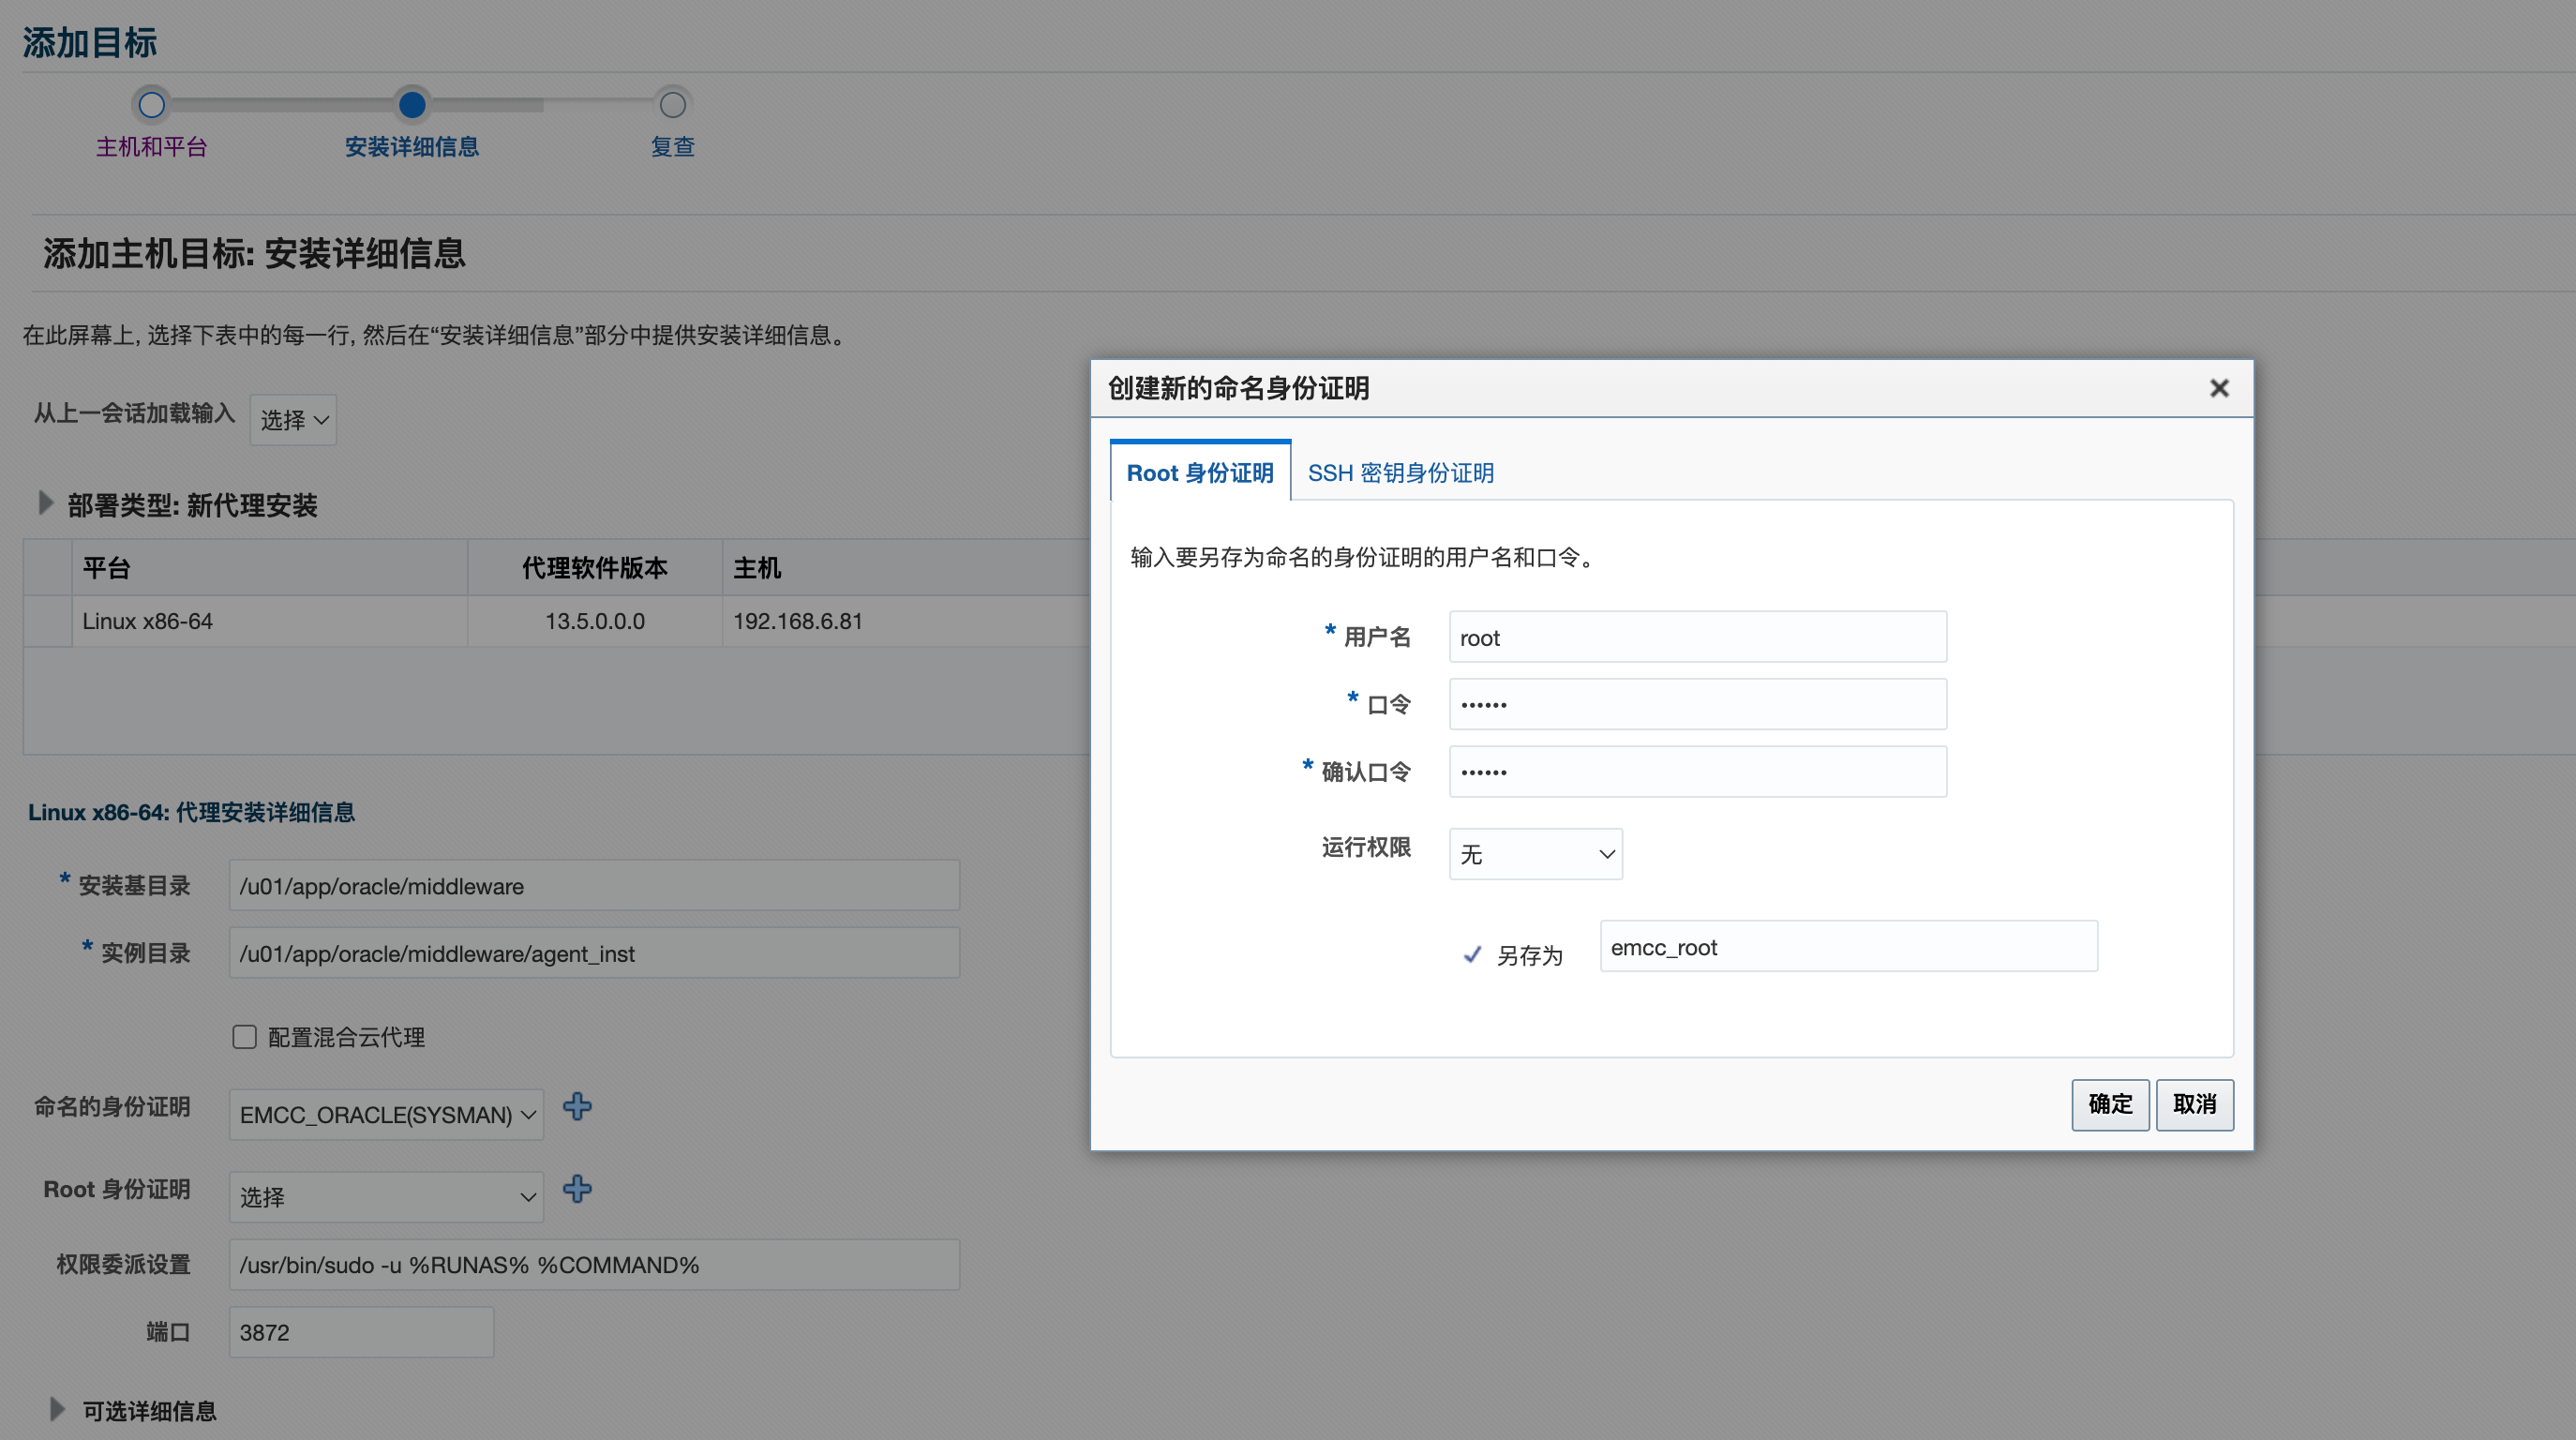Click the username field containing root
2576x1440 pixels.
point(1697,637)
